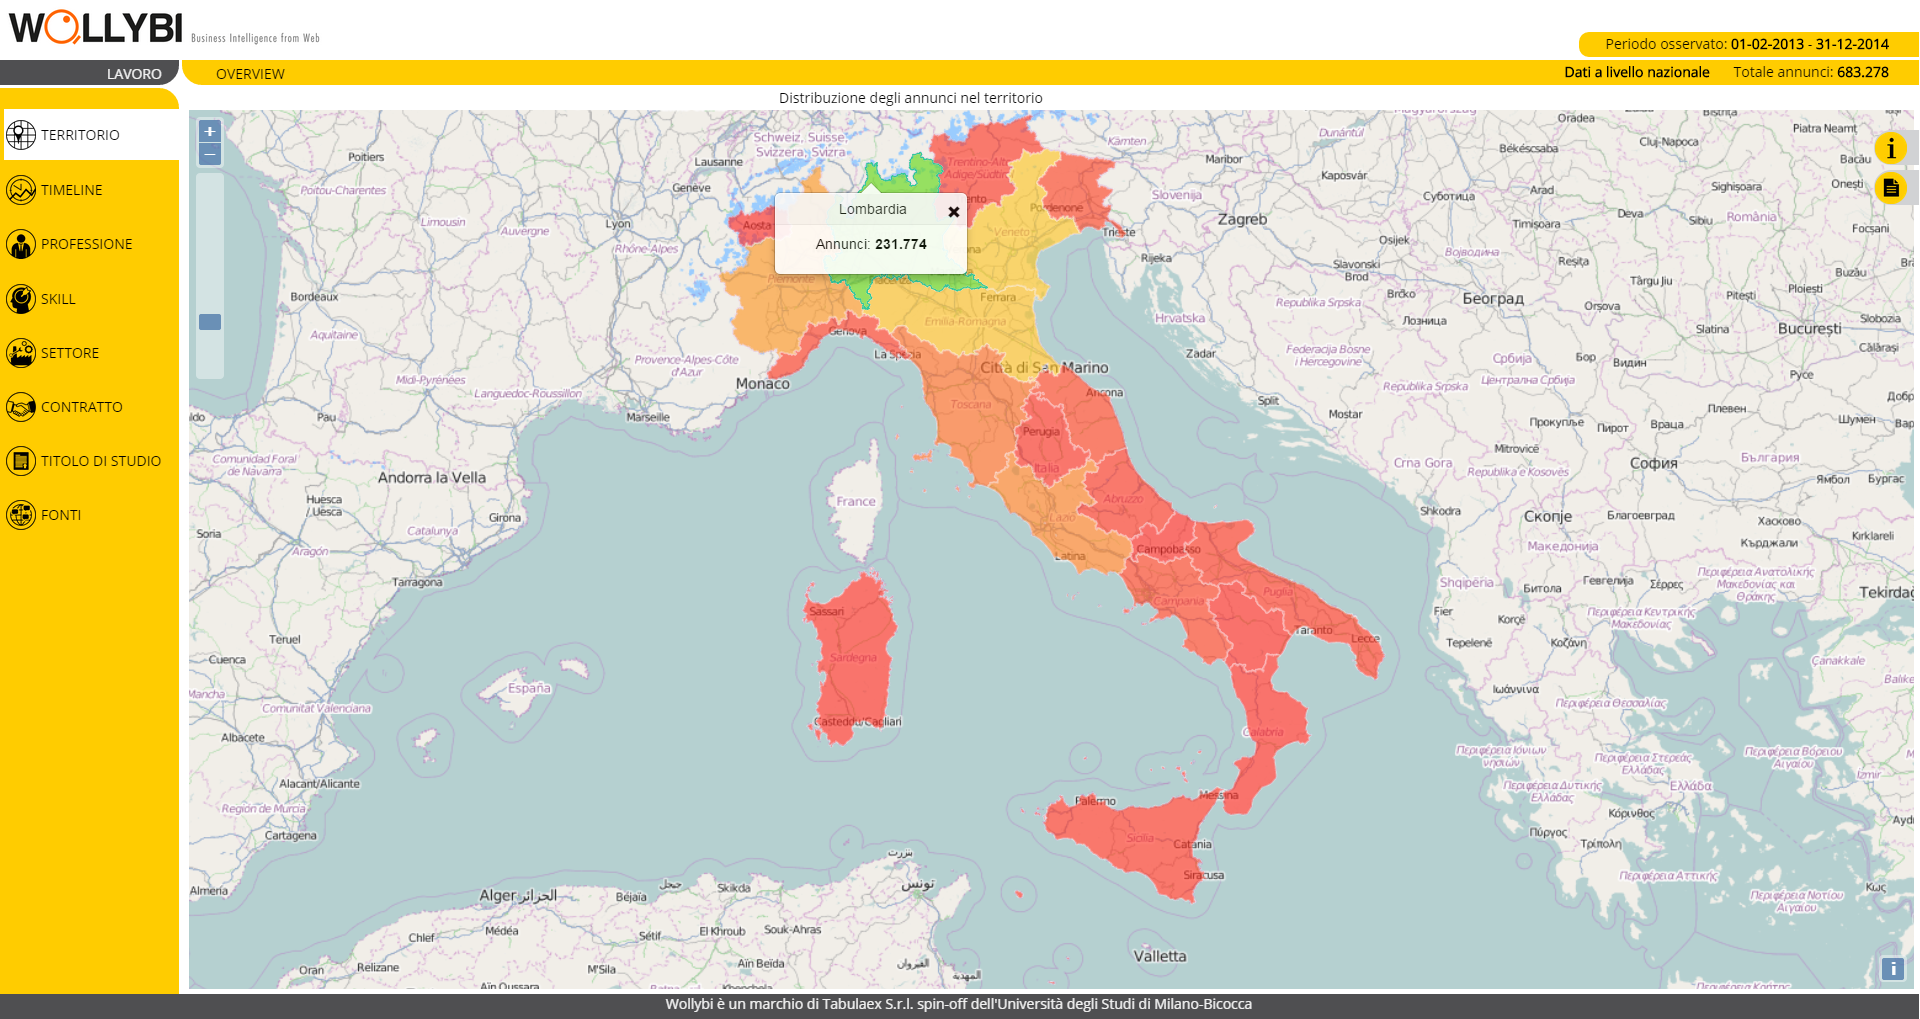Close the Lombardia popup
This screenshot has width=1920, height=1019.
pos(953,212)
